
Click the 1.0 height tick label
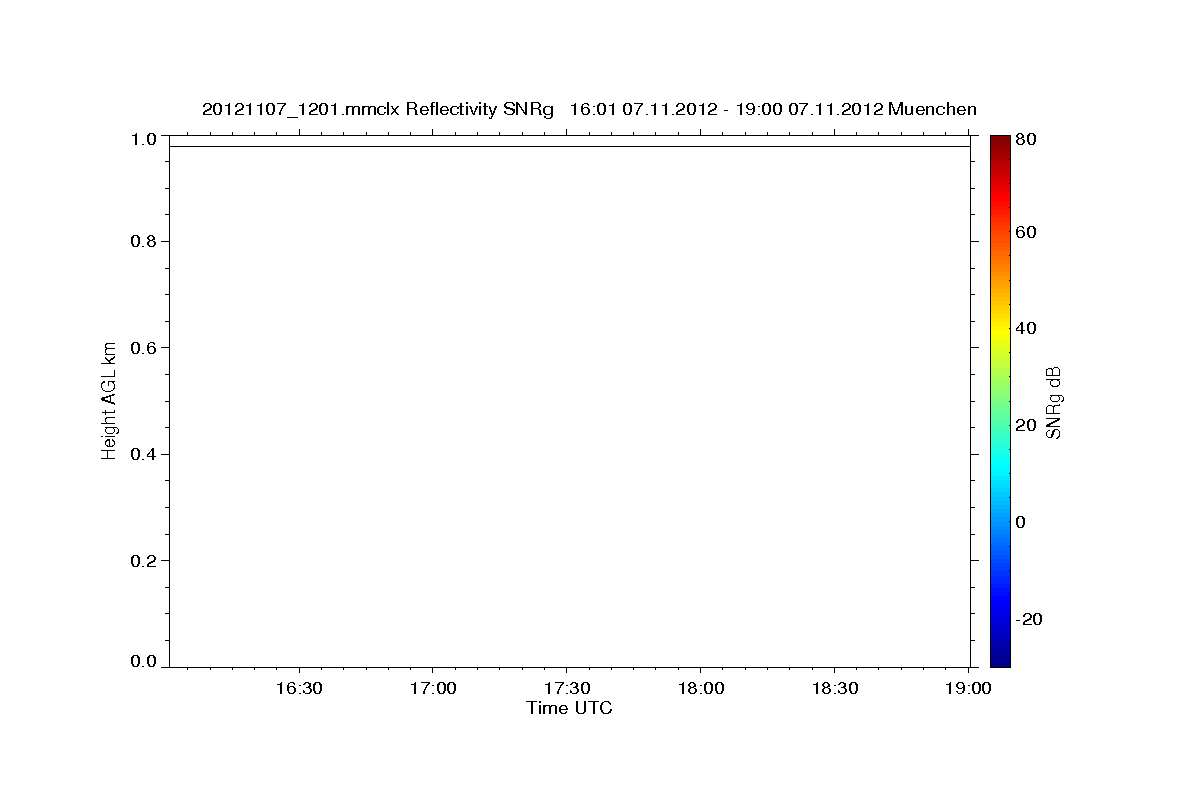coord(145,139)
